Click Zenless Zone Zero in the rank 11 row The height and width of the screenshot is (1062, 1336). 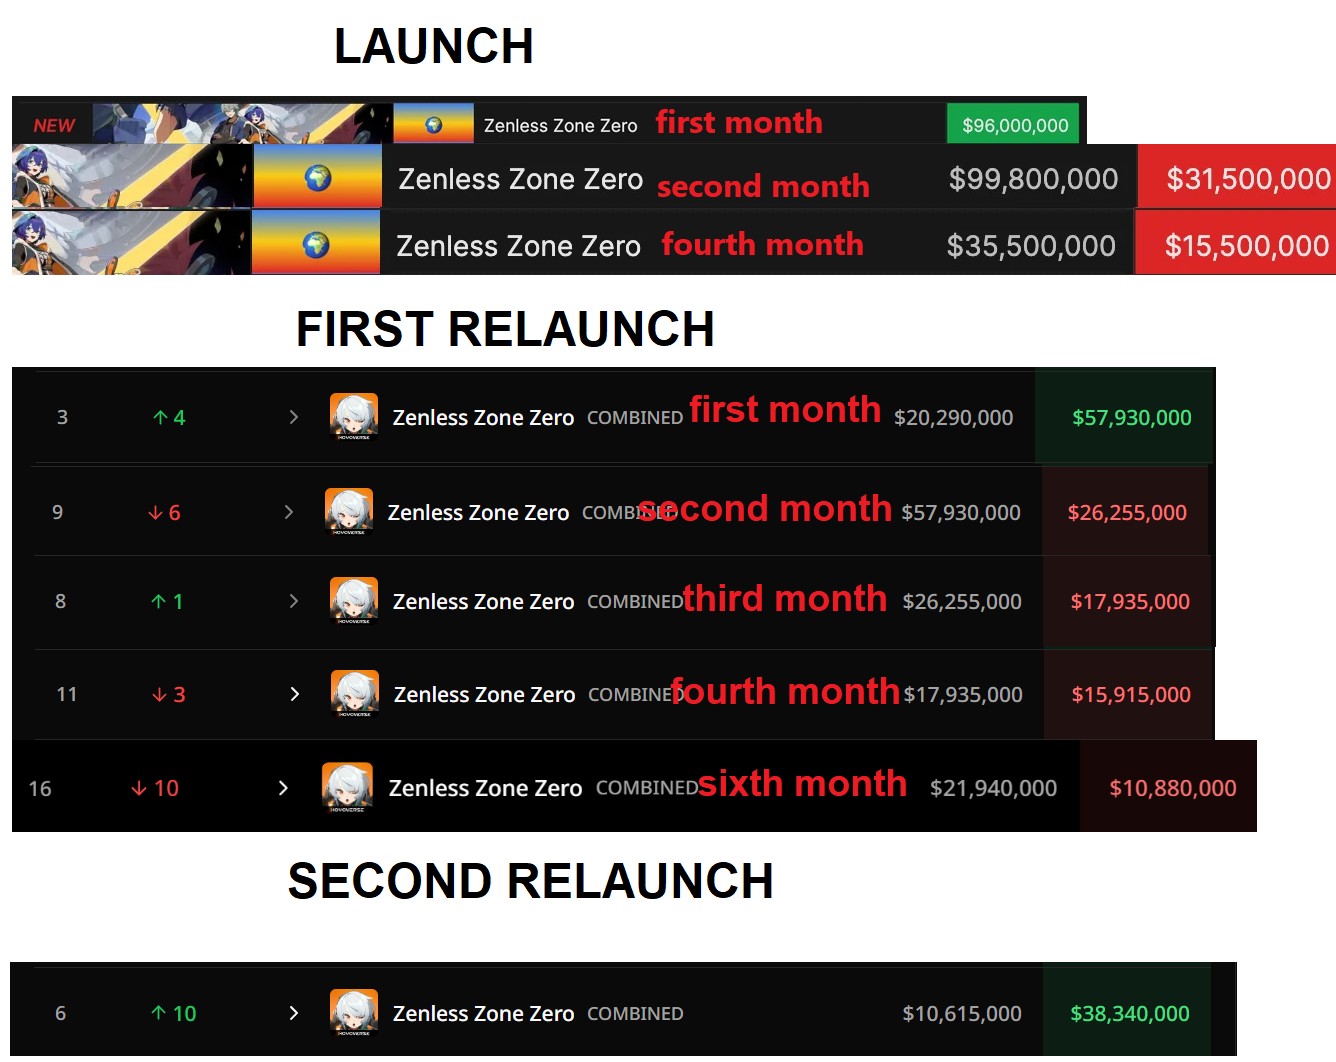[484, 695]
